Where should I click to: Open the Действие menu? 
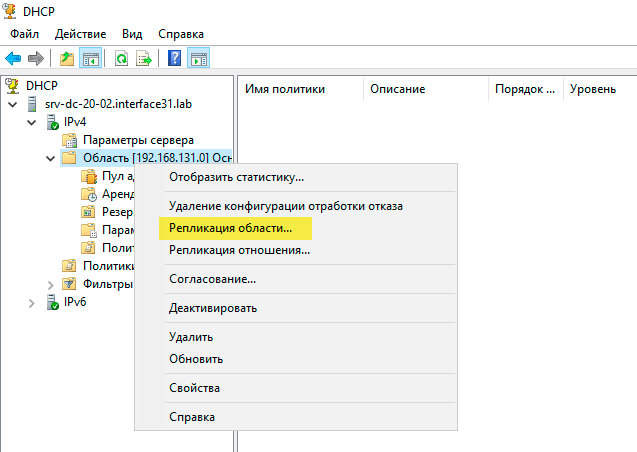(80, 34)
